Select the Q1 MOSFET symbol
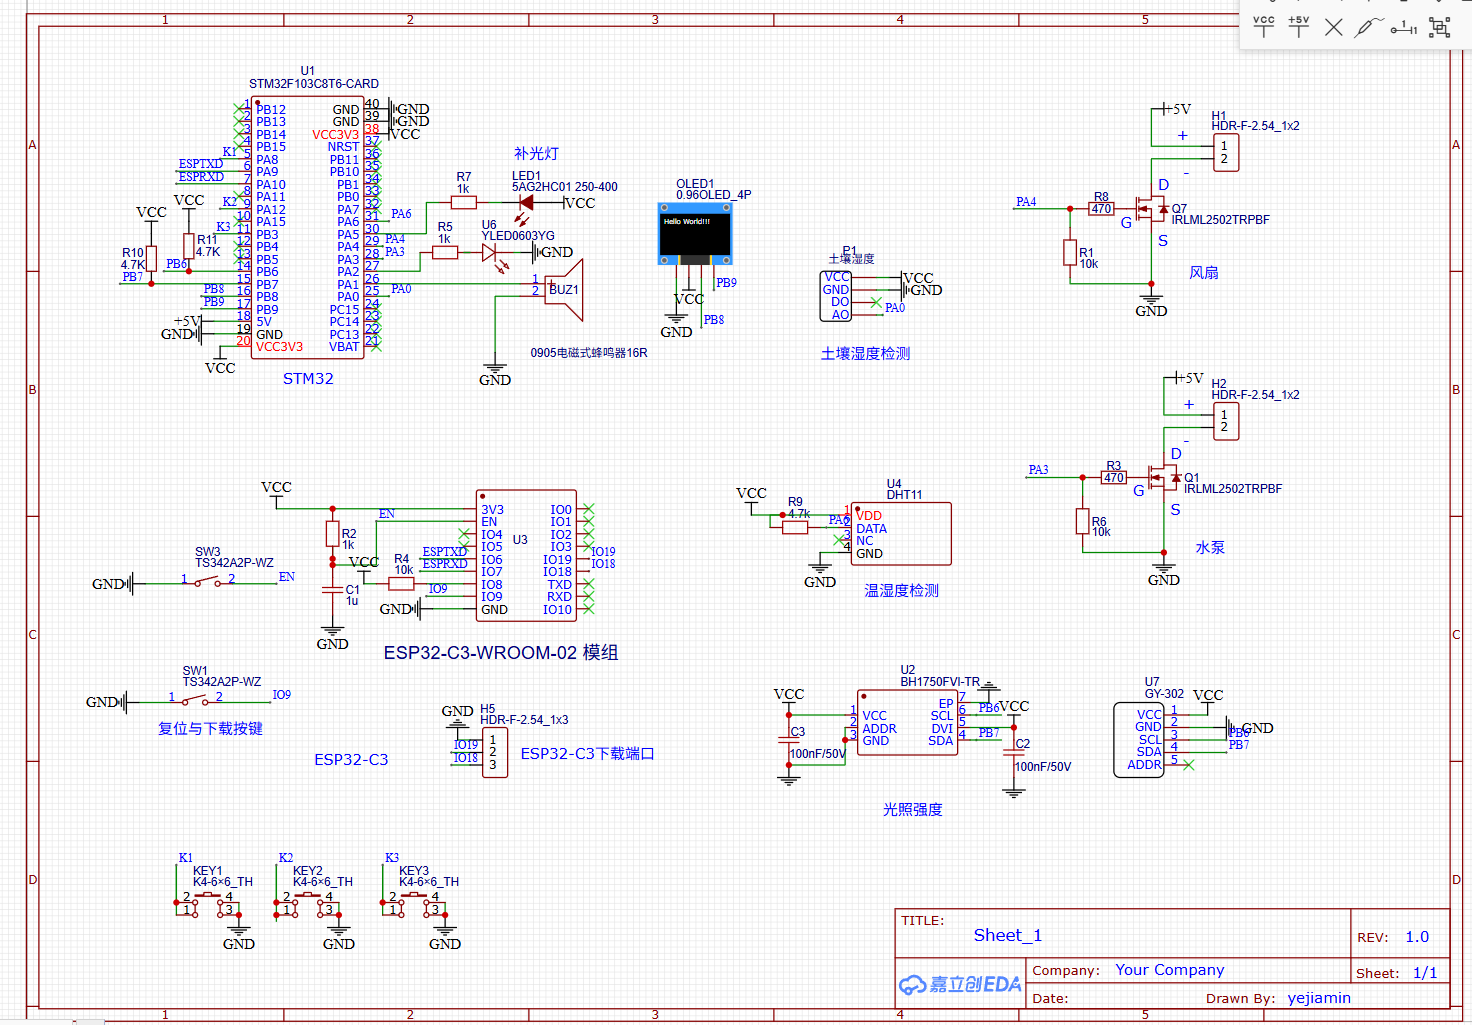This screenshot has width=1472, height=1025. pos(1165,478)
